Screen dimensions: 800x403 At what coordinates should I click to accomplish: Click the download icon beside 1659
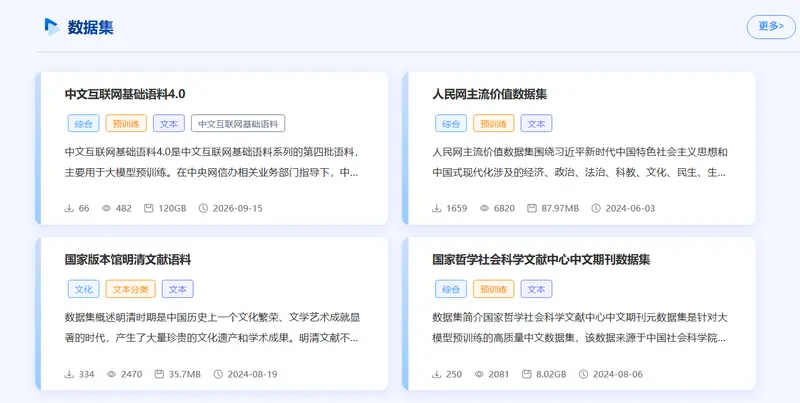click(437, 208)
